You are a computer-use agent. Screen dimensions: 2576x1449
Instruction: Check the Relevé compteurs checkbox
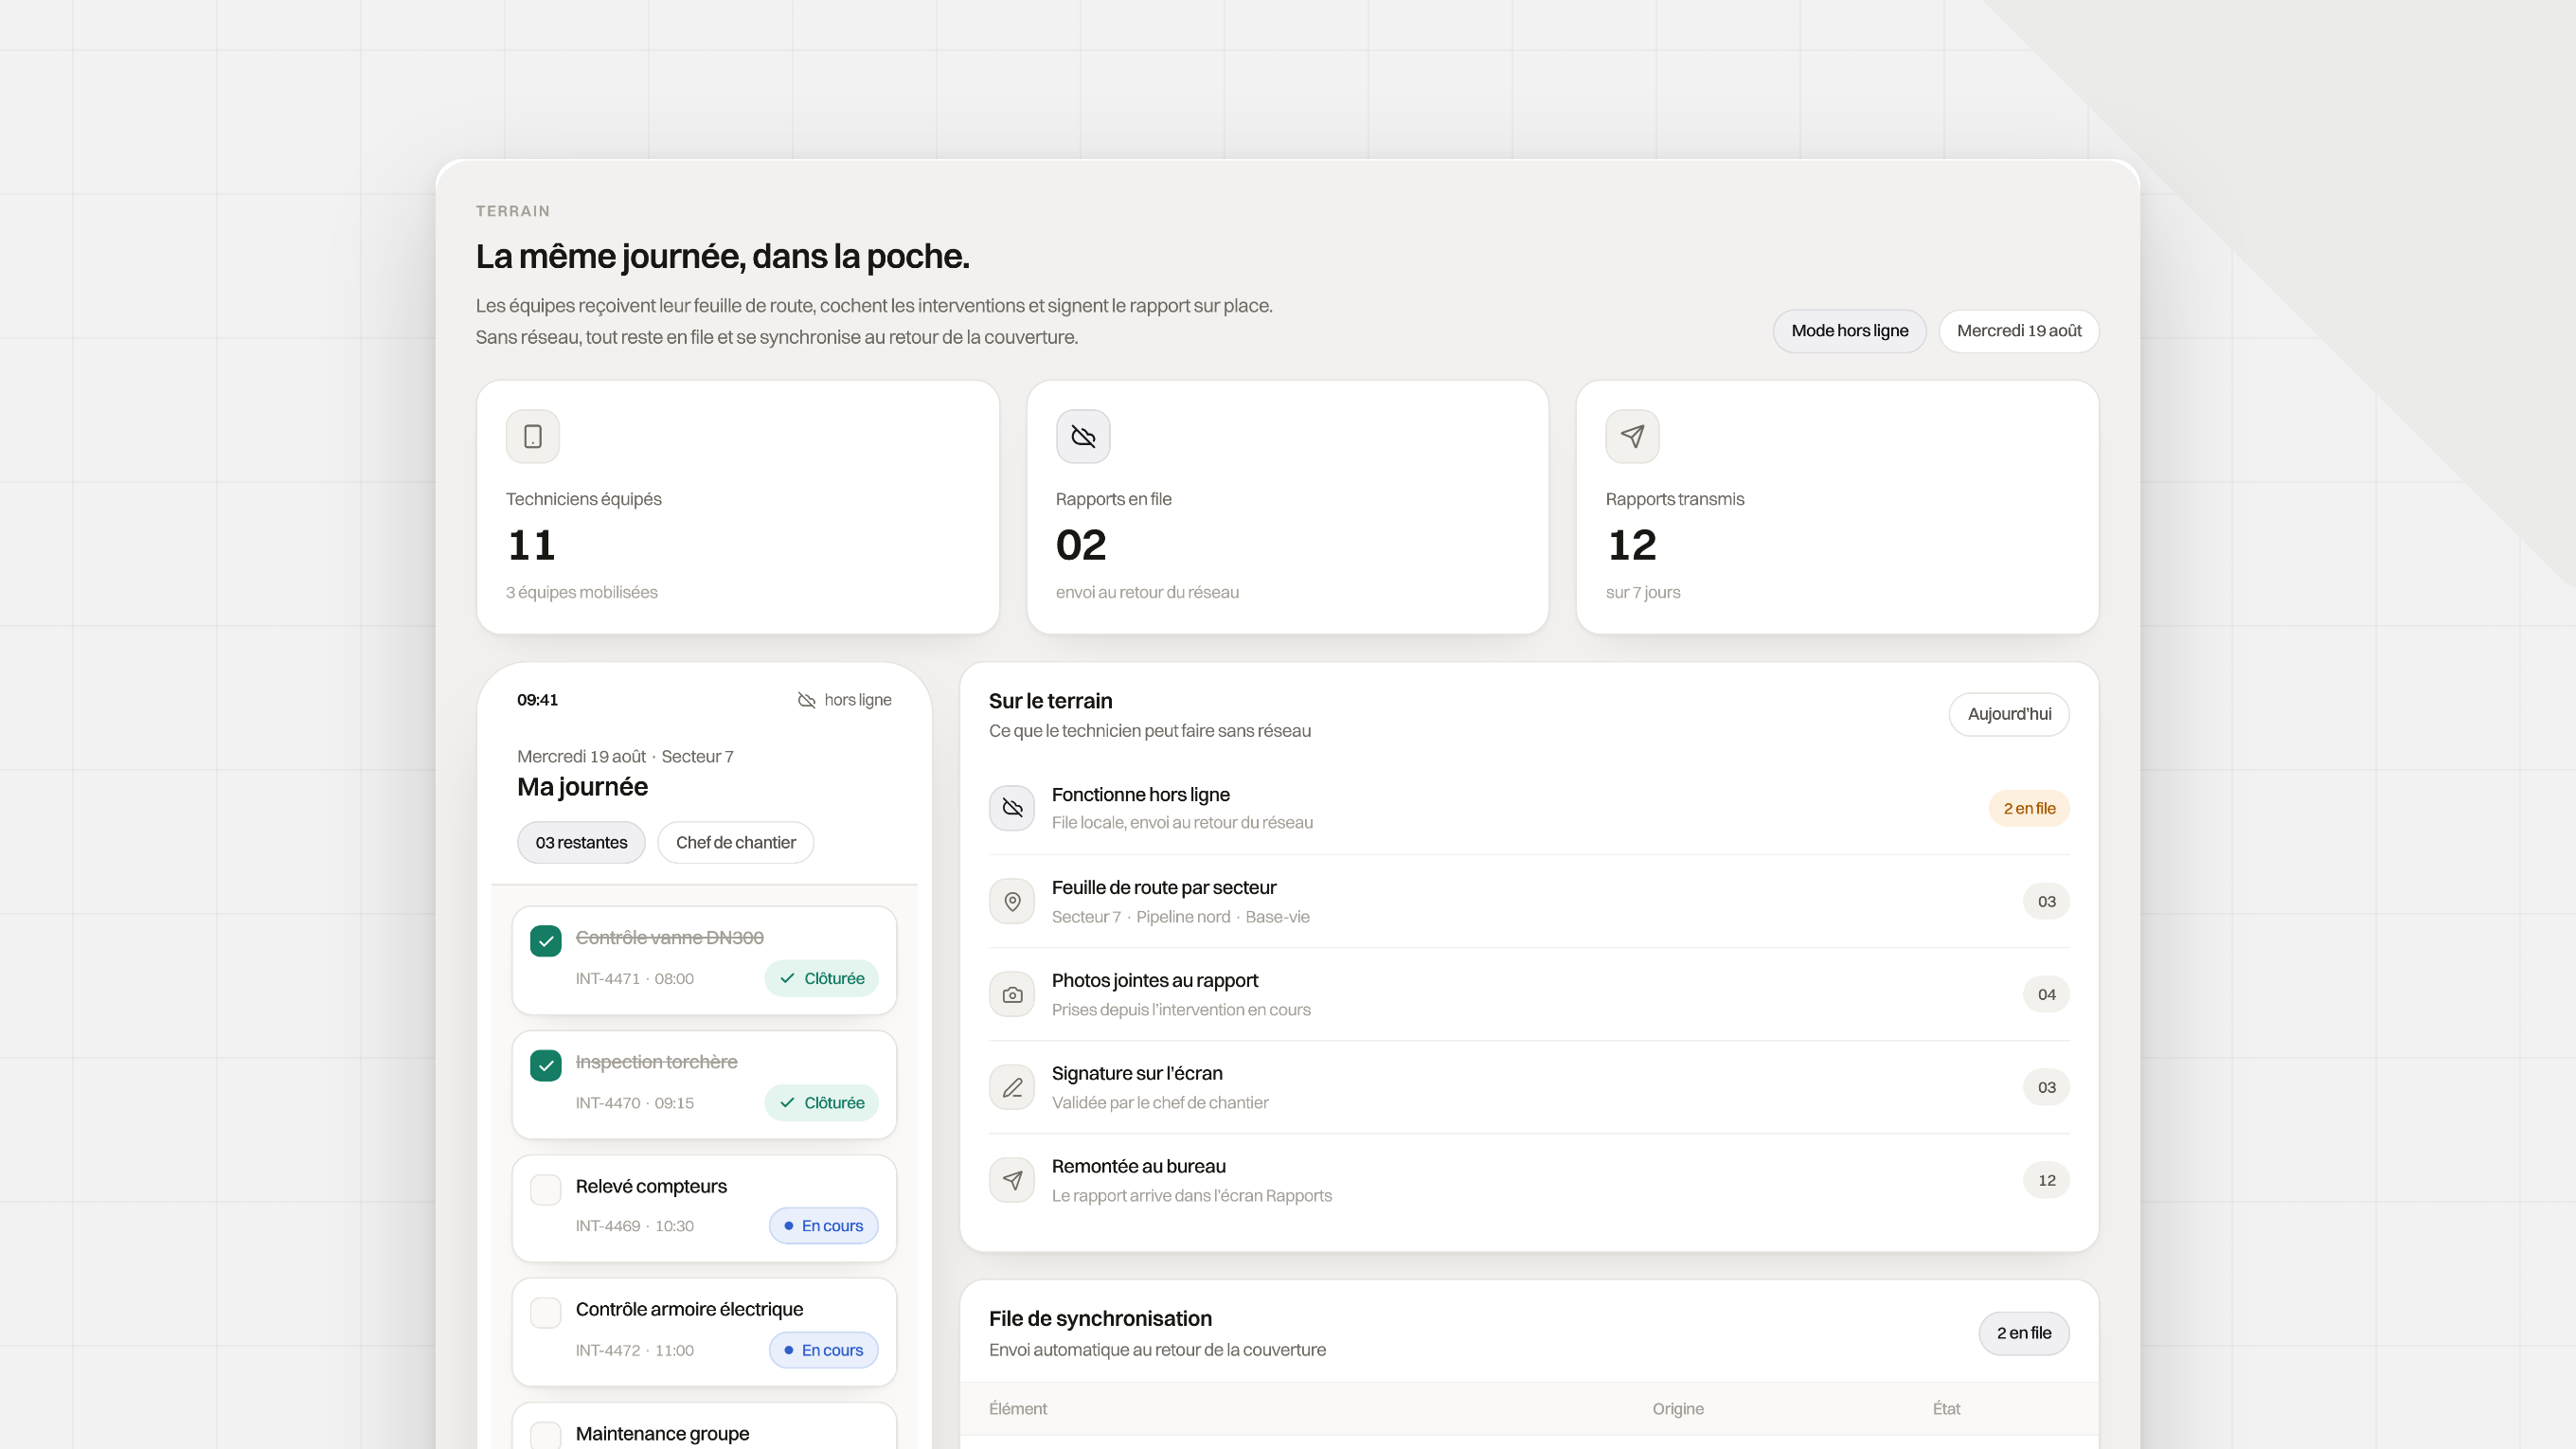pyautogui.click(x=545, y=1189)
